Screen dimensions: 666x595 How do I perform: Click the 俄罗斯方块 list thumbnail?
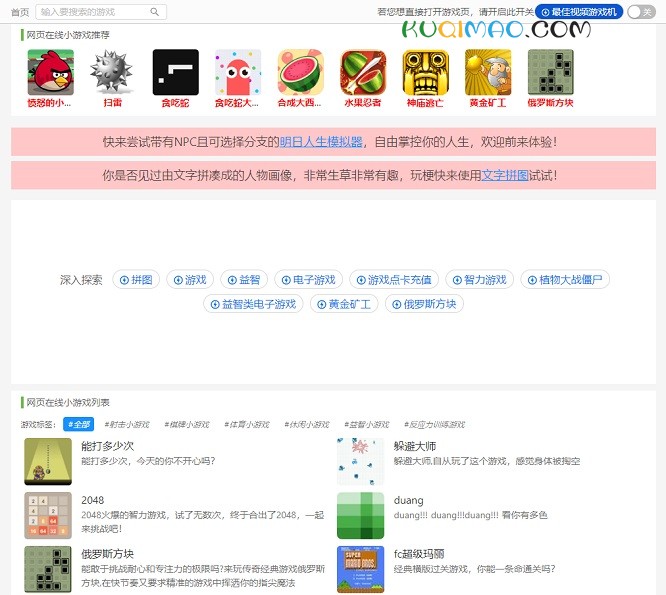[x=48, y=570]
